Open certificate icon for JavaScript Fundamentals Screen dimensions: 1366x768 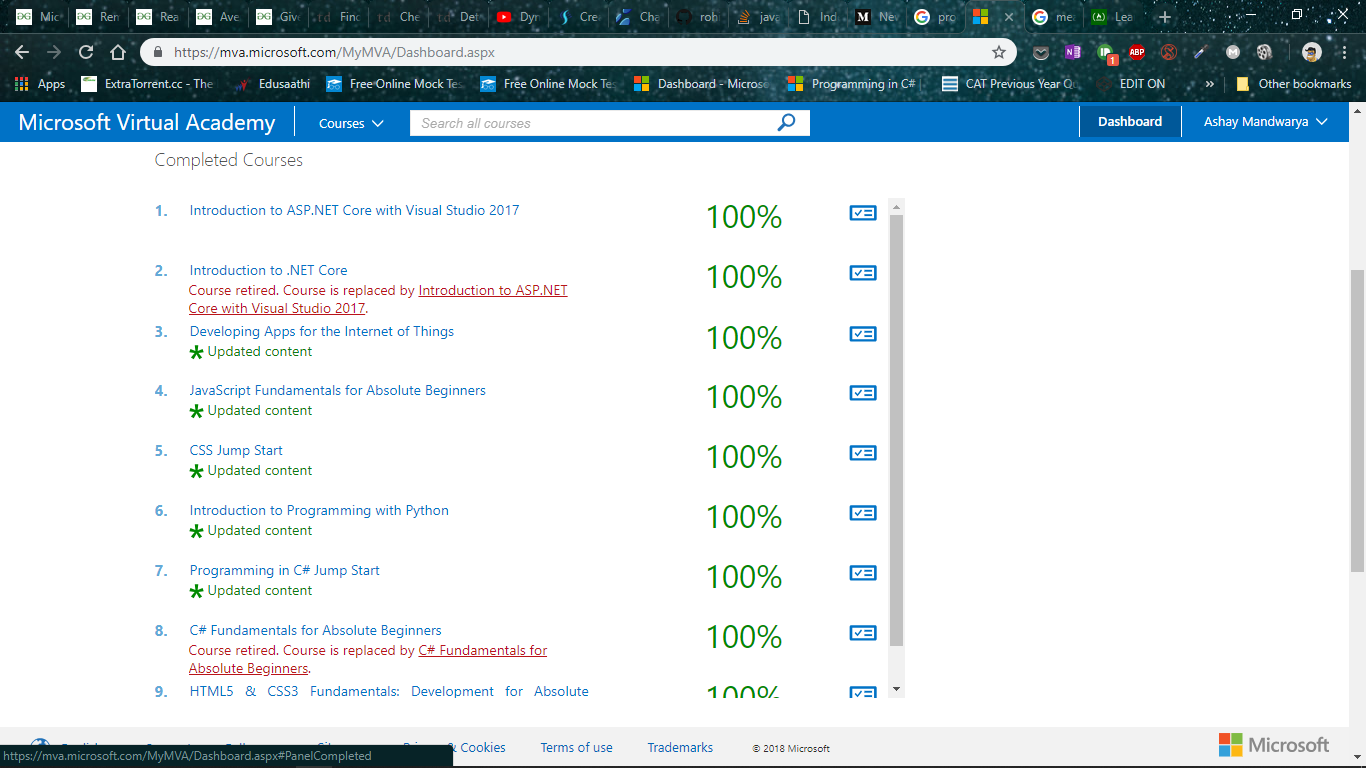863,393
